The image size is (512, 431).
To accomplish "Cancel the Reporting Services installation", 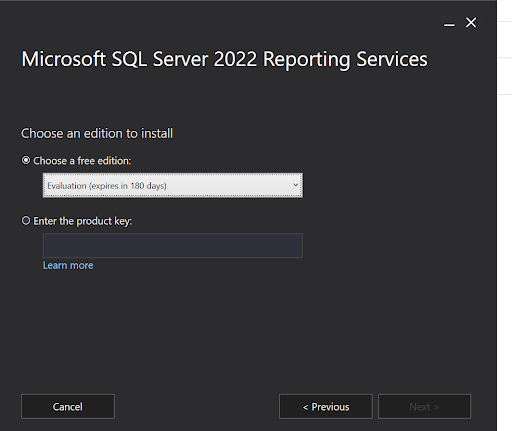I will [x=68, y=406].
